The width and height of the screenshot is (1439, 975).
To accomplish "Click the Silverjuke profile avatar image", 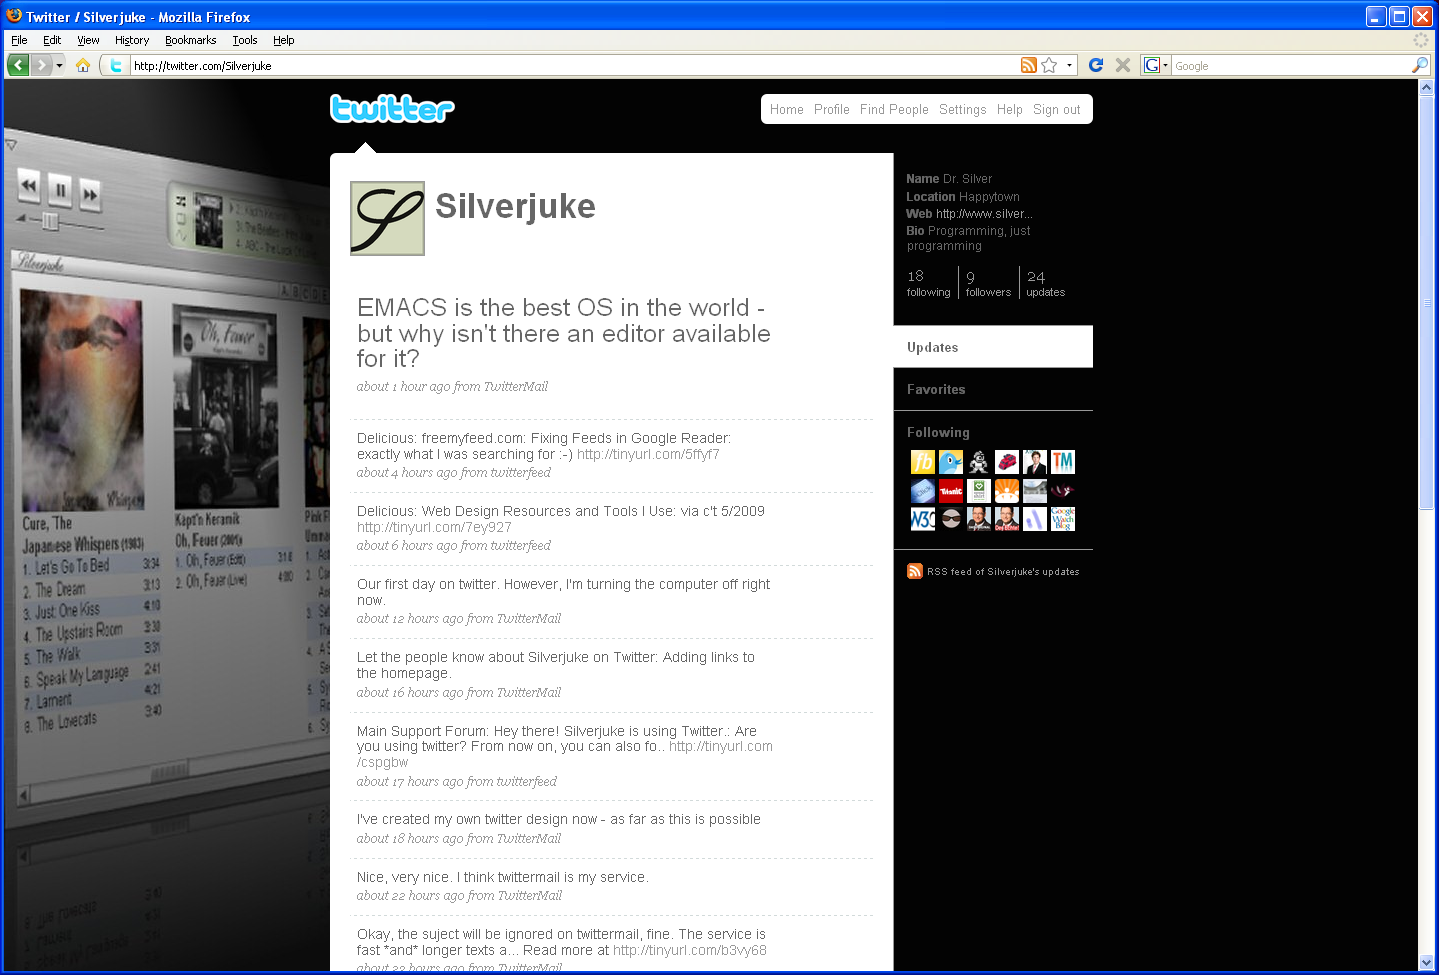I will pos(386,218).
